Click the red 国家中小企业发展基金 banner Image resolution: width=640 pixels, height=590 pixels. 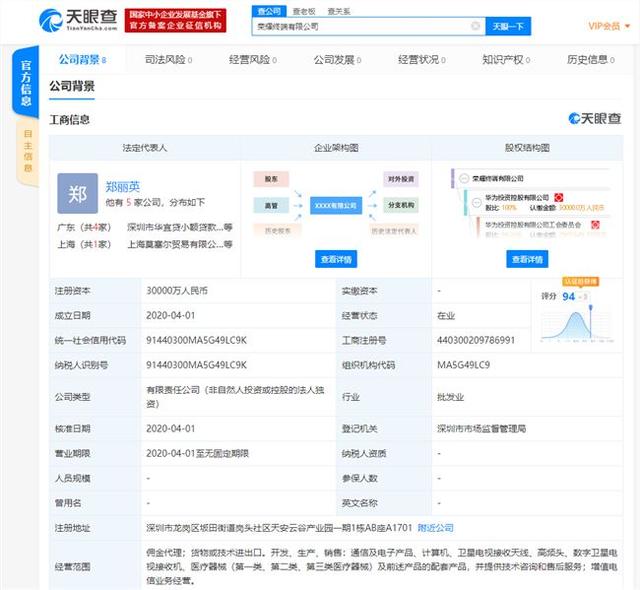pyautogui.click(x=176, y=20)
